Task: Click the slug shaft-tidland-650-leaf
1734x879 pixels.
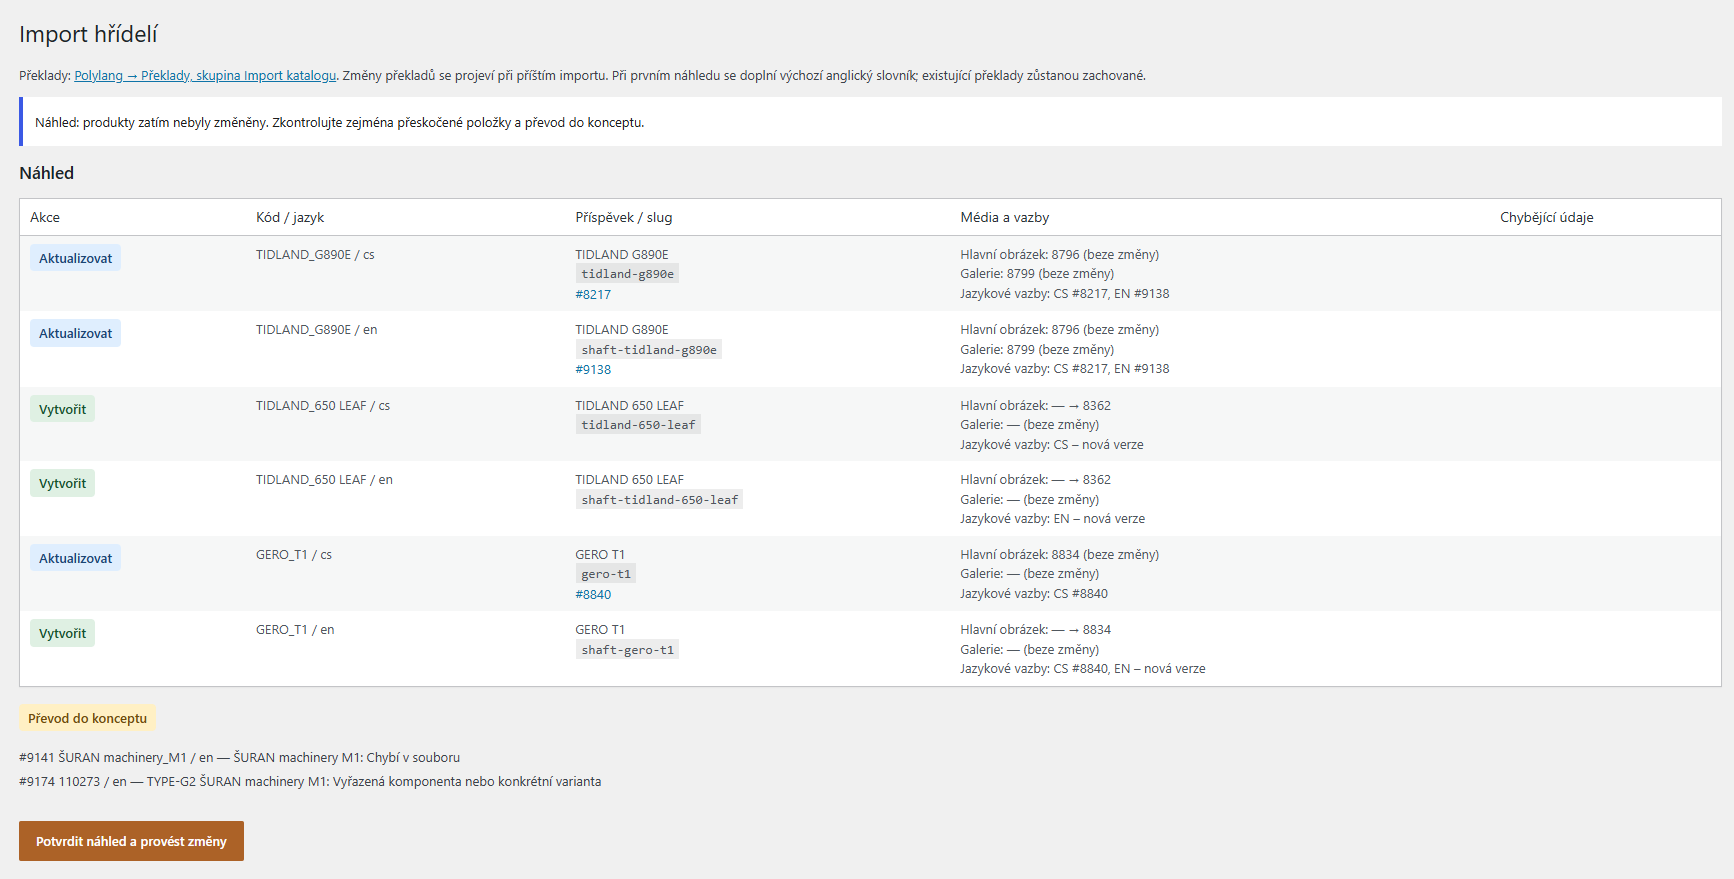Action: click(x=659, y=500)
